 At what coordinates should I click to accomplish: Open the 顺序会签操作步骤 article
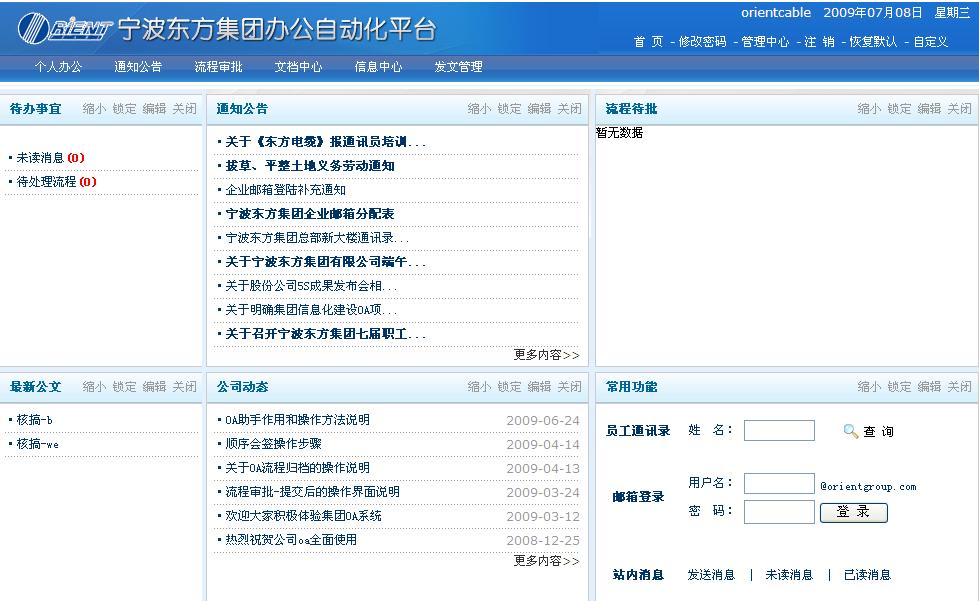273,444
